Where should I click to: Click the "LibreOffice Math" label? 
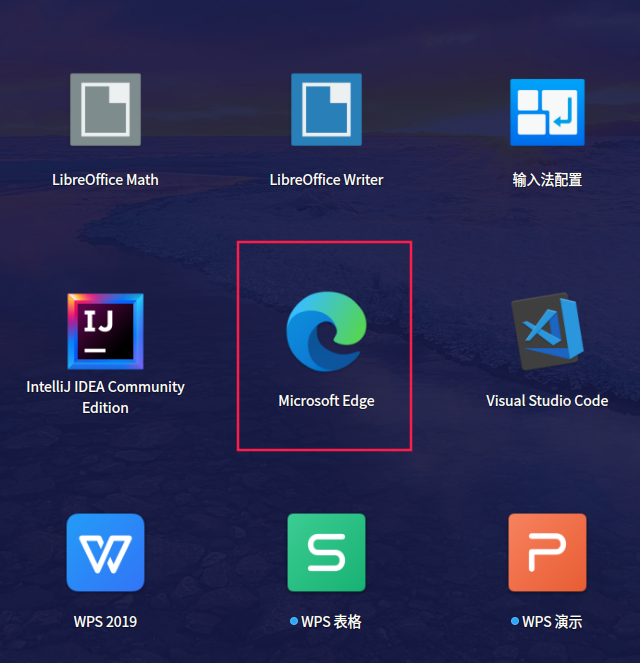[105, 180]
